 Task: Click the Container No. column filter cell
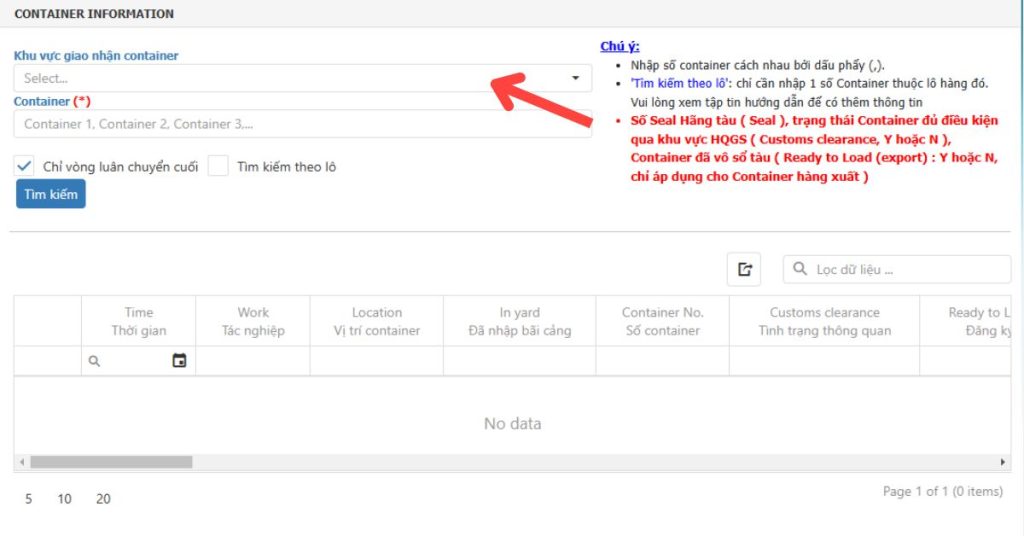[662, 361]
